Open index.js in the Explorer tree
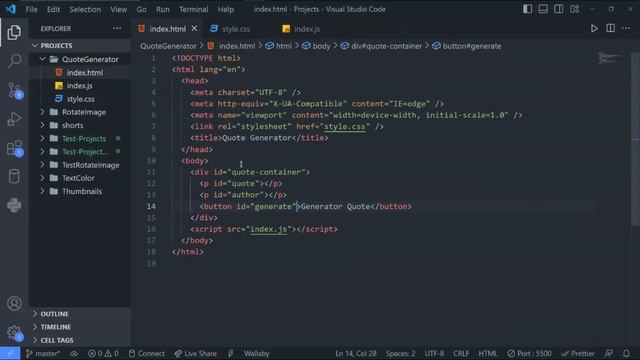Screen dimensions: 640x360 click(x=80, y=86)
